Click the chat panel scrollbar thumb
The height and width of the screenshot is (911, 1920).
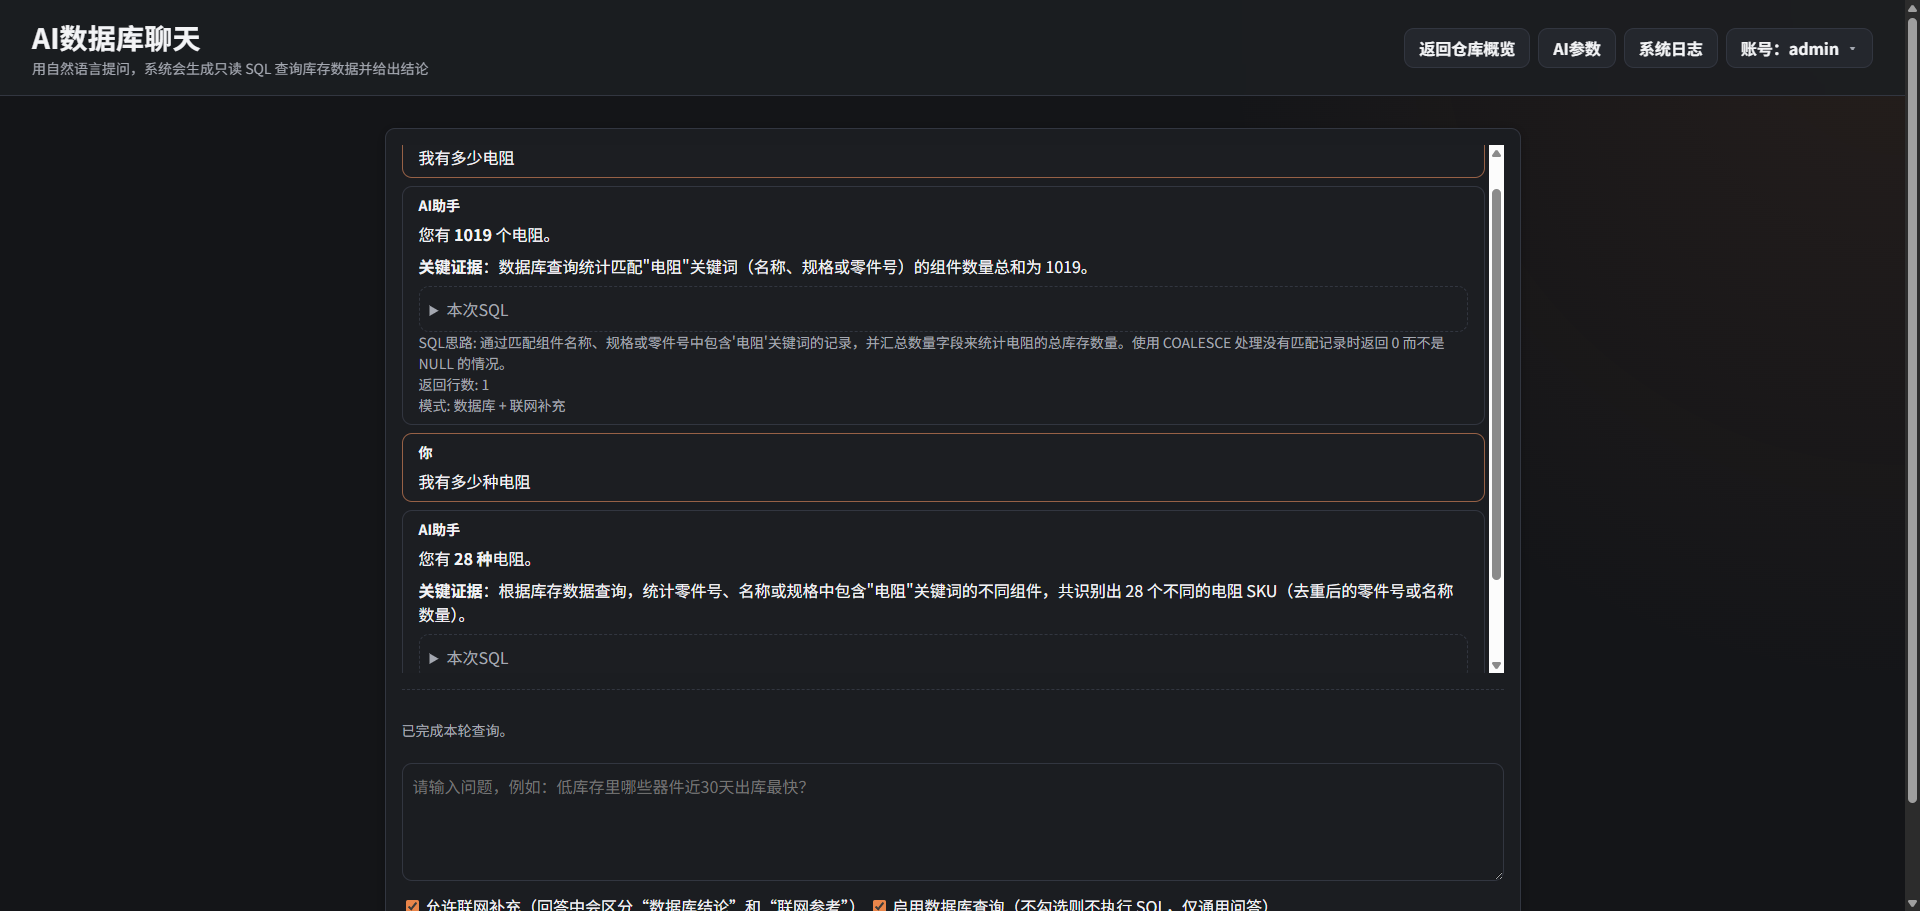click(1496, 384)
